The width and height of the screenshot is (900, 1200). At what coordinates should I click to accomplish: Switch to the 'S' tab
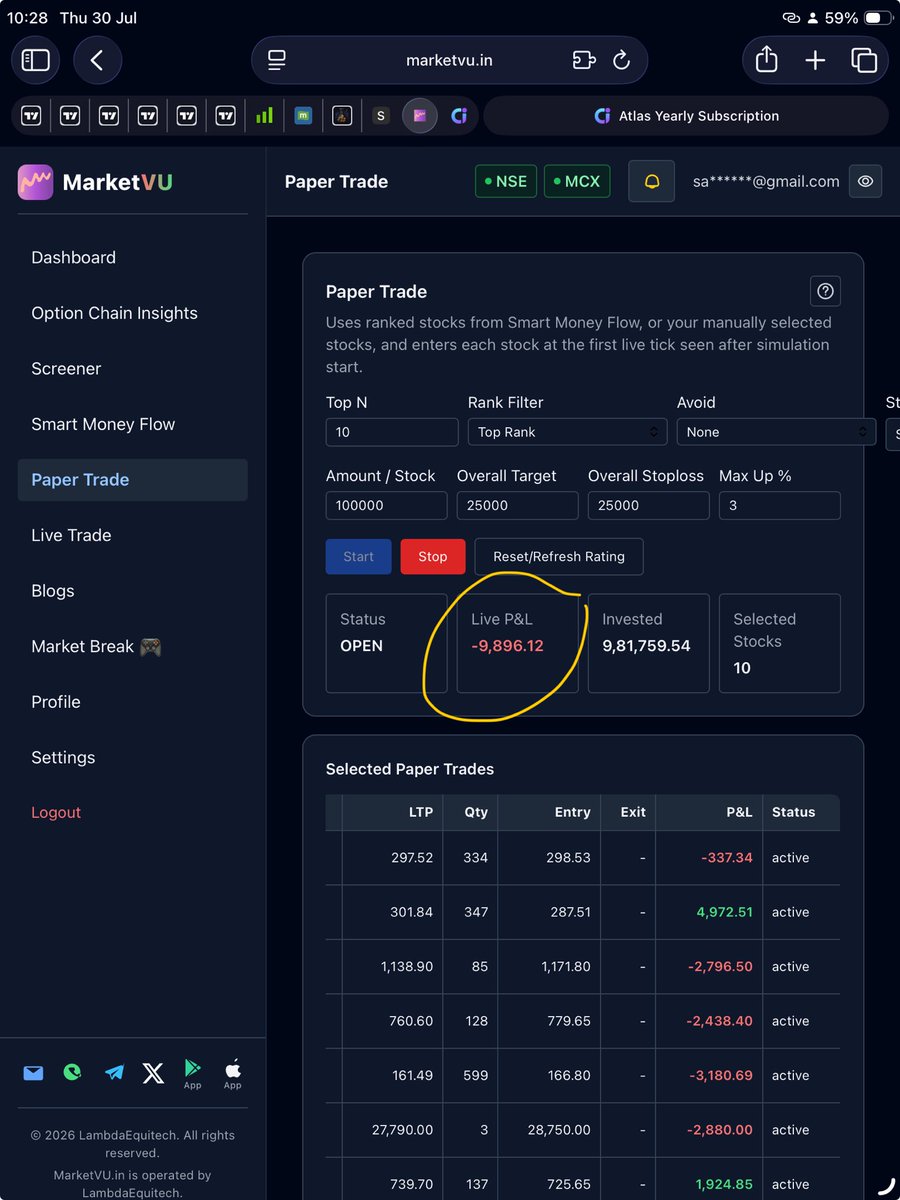click(380, 116)
